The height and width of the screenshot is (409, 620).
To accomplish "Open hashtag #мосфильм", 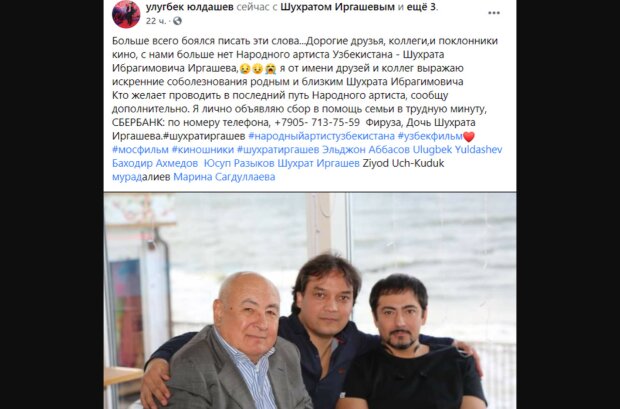I will [x=140, y=150].
